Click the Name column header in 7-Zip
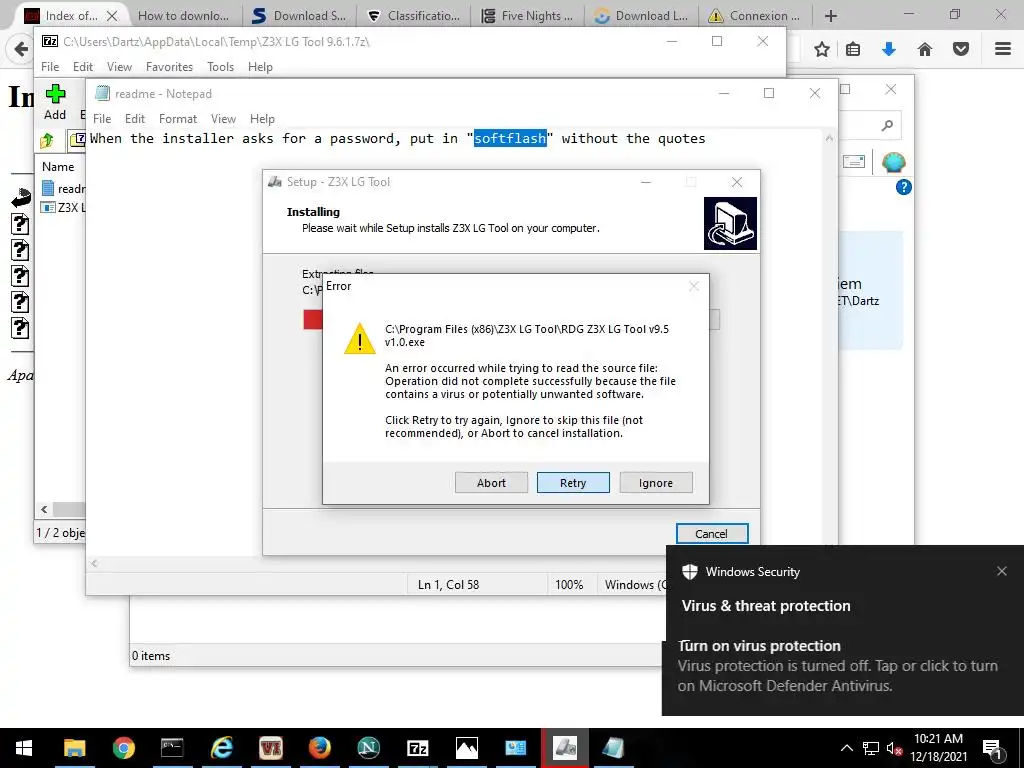 point(59,167)
